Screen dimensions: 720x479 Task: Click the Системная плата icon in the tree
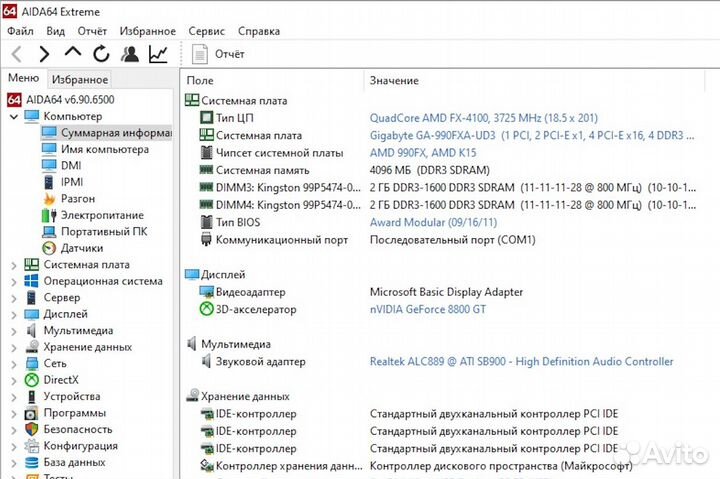coord(31,265)
